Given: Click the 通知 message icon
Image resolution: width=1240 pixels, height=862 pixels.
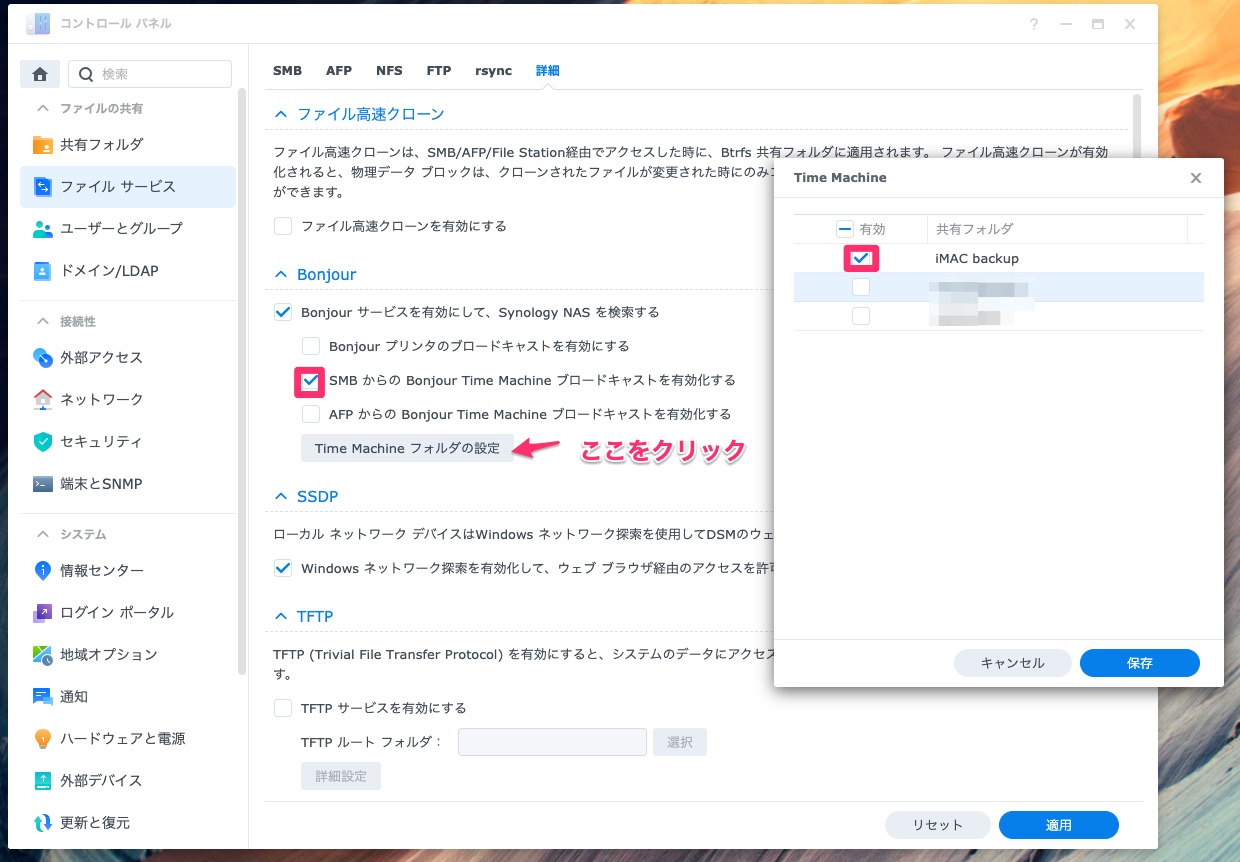Looking at the screenshot, I should point(43,696).
